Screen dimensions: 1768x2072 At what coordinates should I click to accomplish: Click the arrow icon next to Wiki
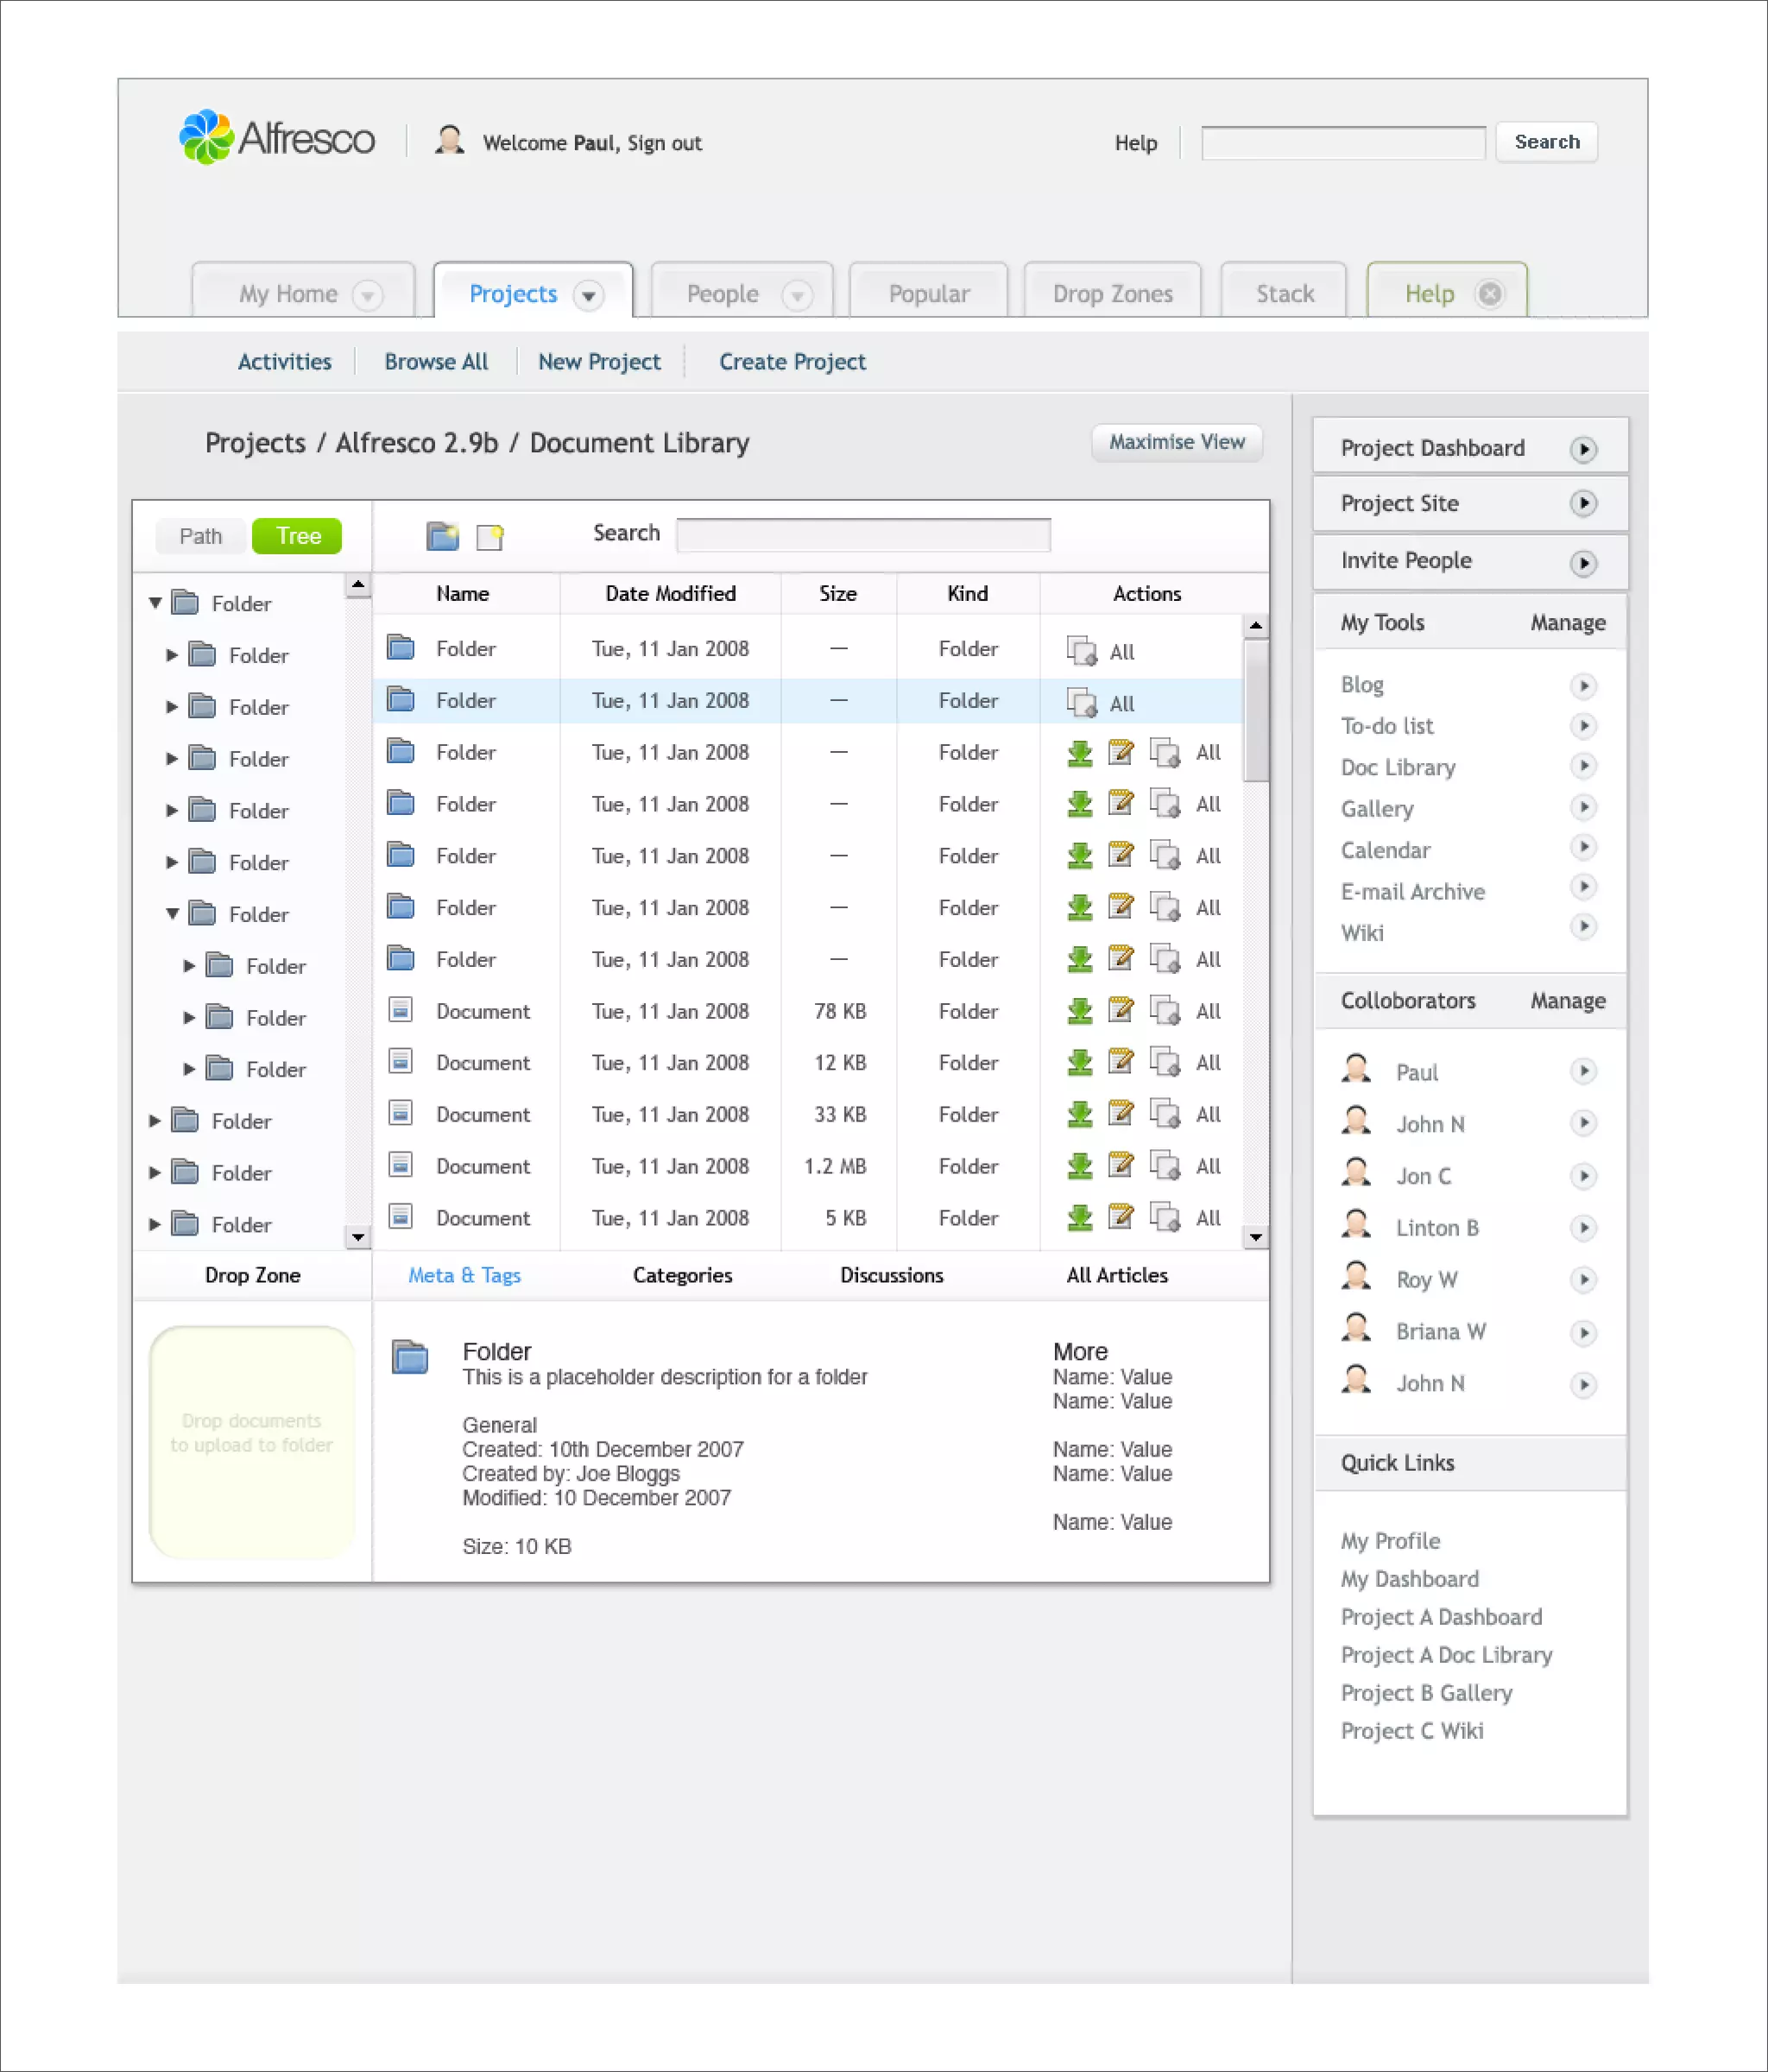point(1583,927)
